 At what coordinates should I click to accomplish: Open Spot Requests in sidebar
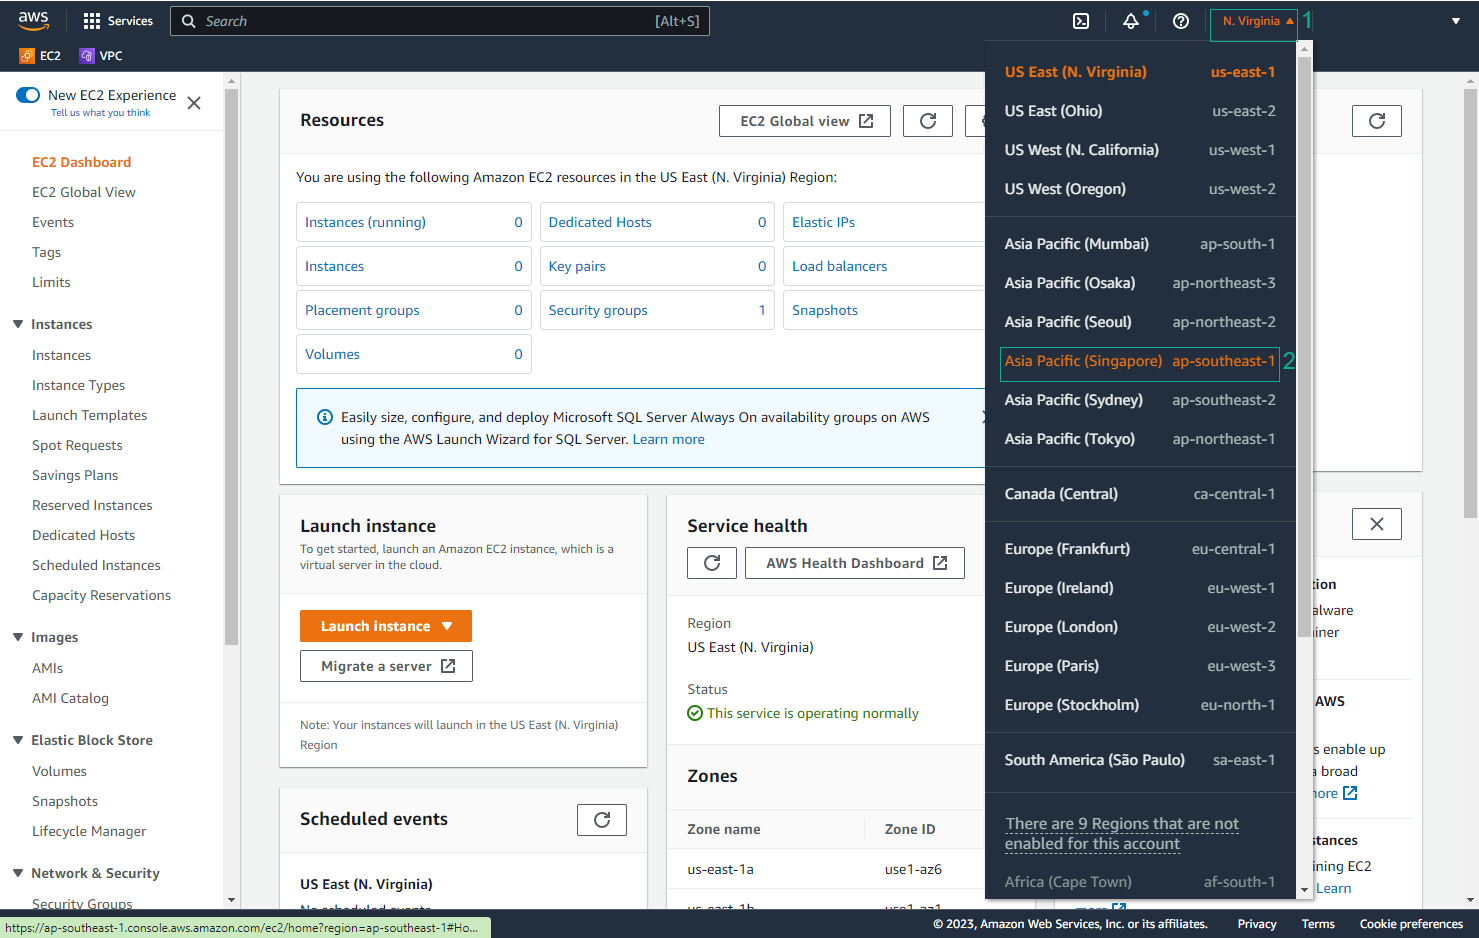(77, 445)
